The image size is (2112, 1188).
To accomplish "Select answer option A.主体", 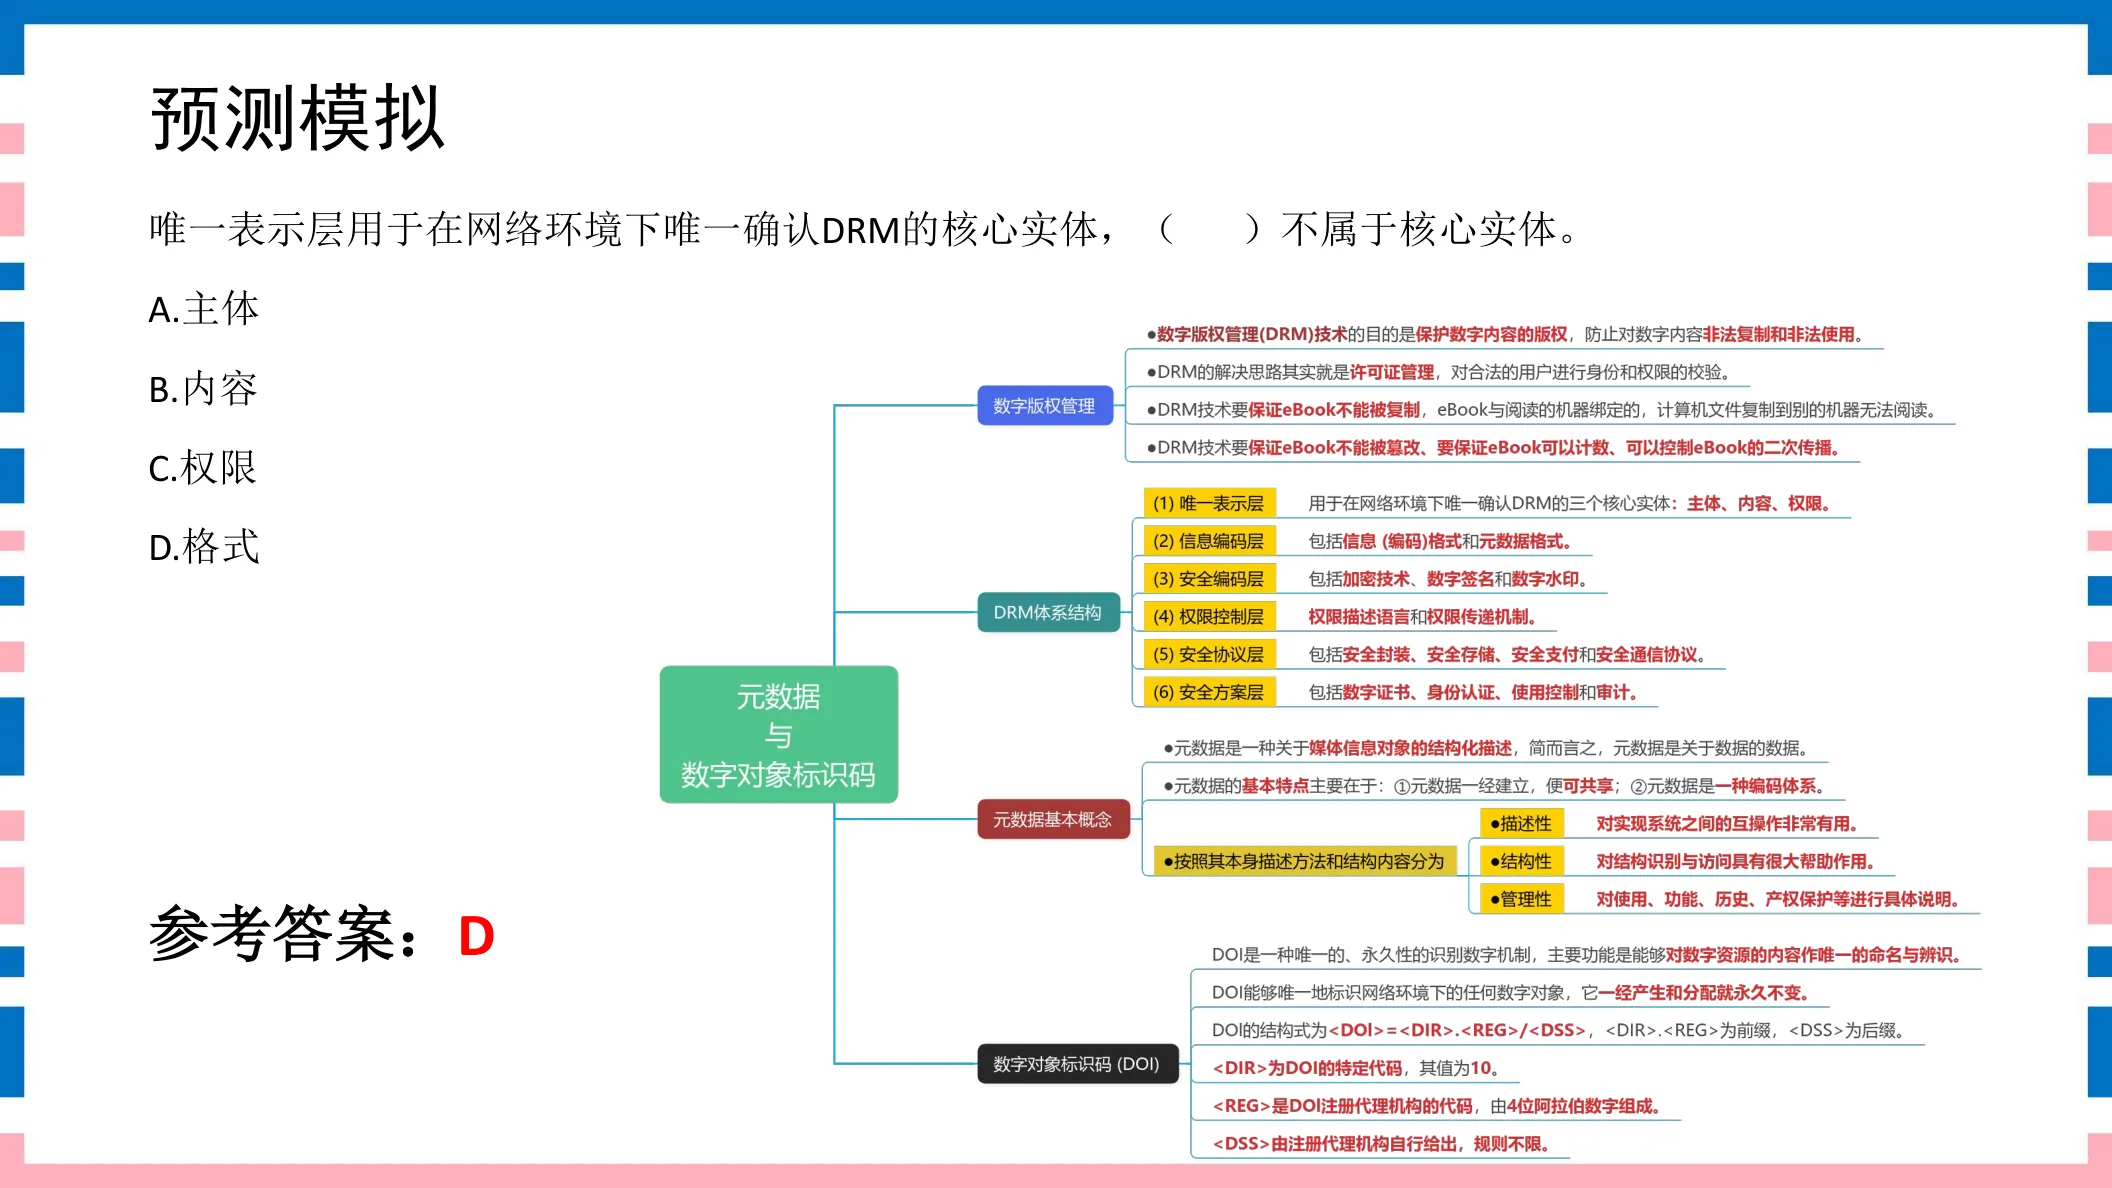I will coord(204,309).
